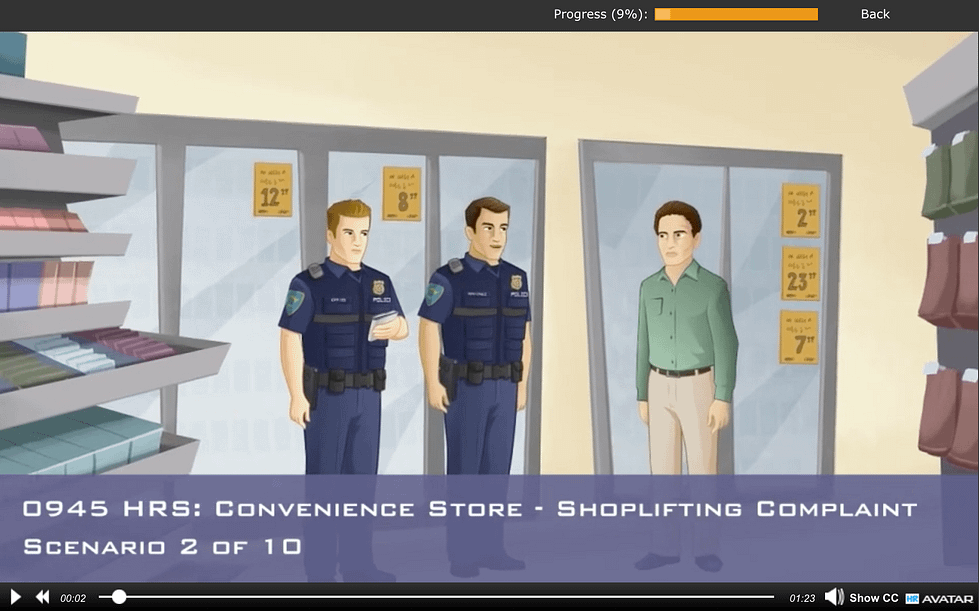Play the training video
Image resolution: width=979 pixels, height=611 pixels.
click(x=15, y=597)
